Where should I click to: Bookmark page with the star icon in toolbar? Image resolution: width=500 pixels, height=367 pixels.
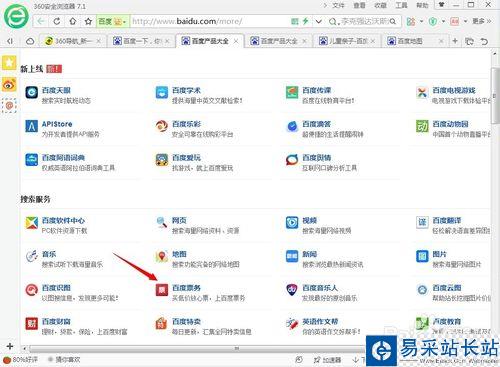click(x=88, y=22)
